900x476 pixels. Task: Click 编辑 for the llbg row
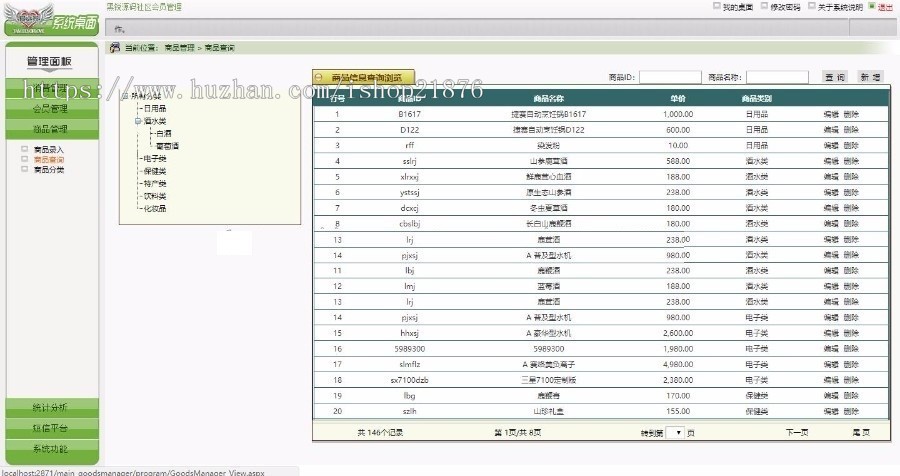[831, 396]
